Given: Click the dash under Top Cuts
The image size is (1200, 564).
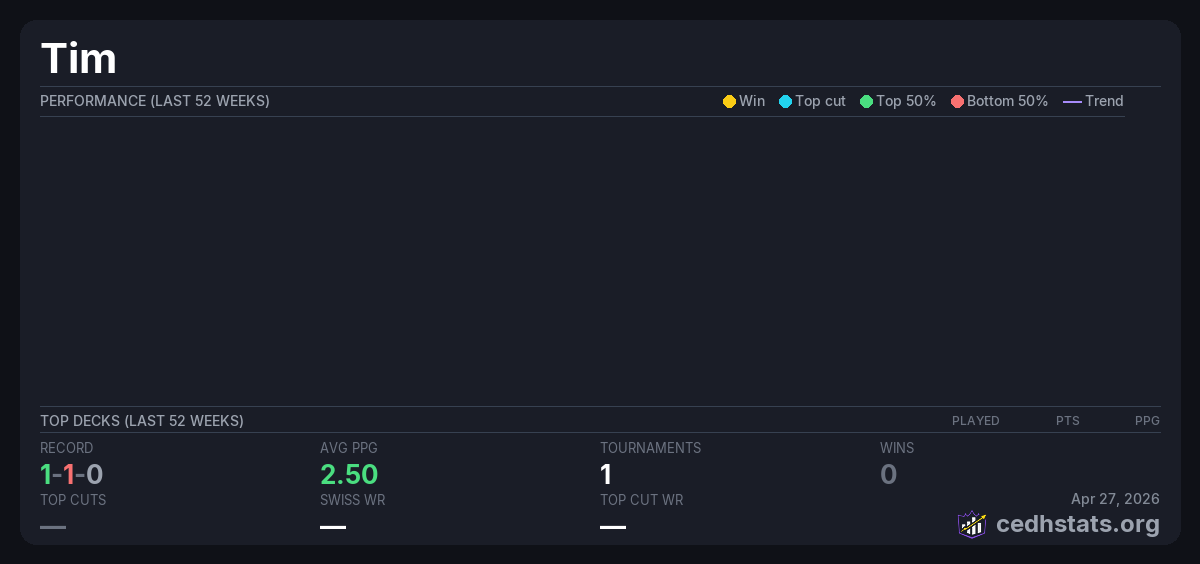Looking at the screenshot, I should pos(53,527).
